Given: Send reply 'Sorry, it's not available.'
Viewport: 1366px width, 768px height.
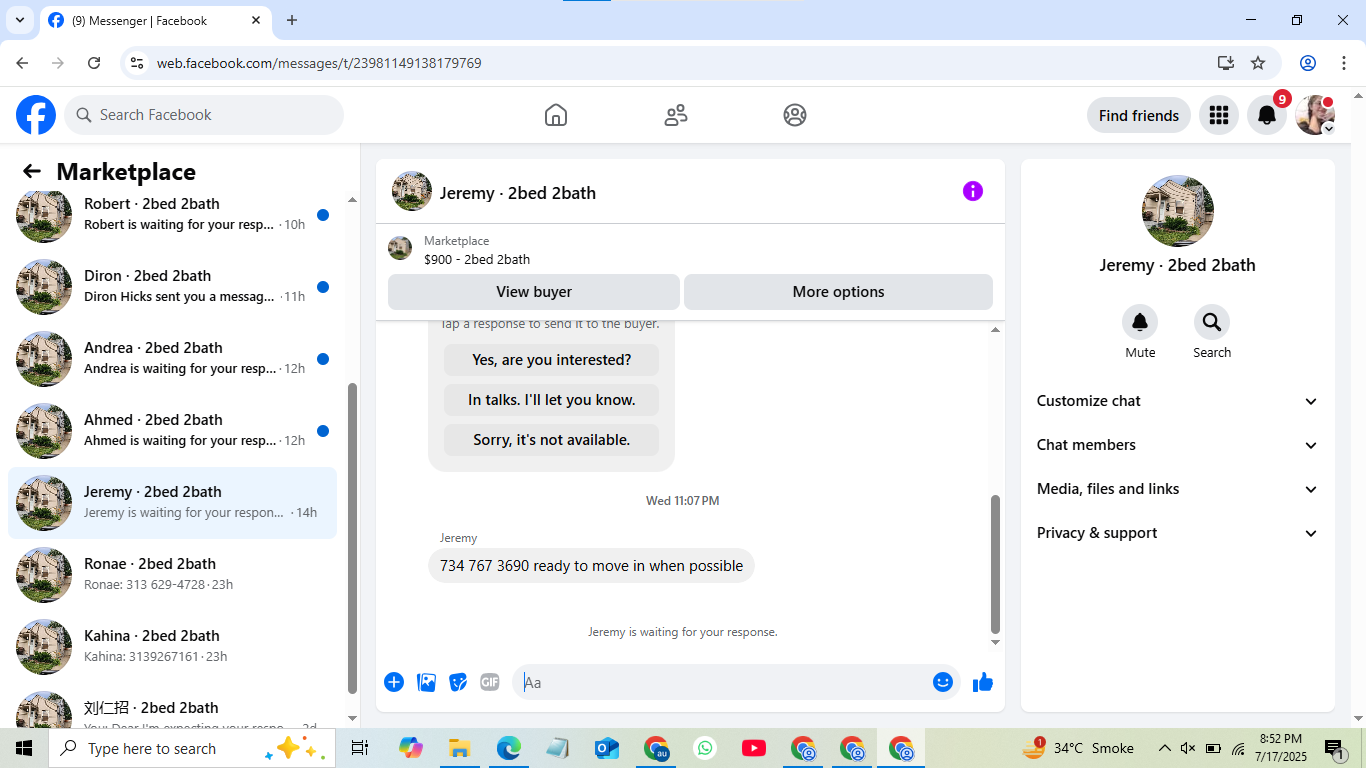Looking at the screenshot, I should 552,440.
